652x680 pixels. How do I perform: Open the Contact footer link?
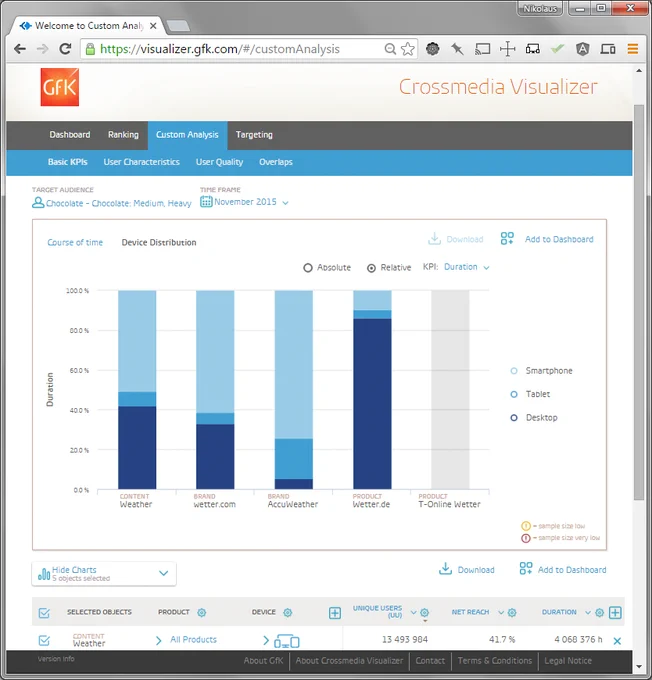click(x=430, y=660)
